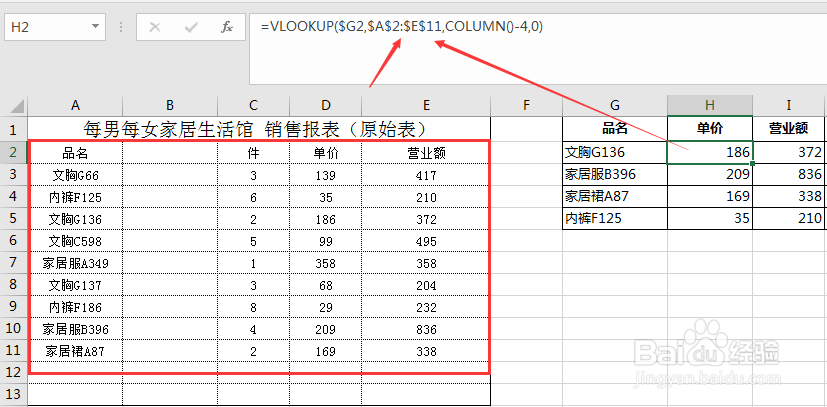Click the 营业额 header in column I

(788, 129)
